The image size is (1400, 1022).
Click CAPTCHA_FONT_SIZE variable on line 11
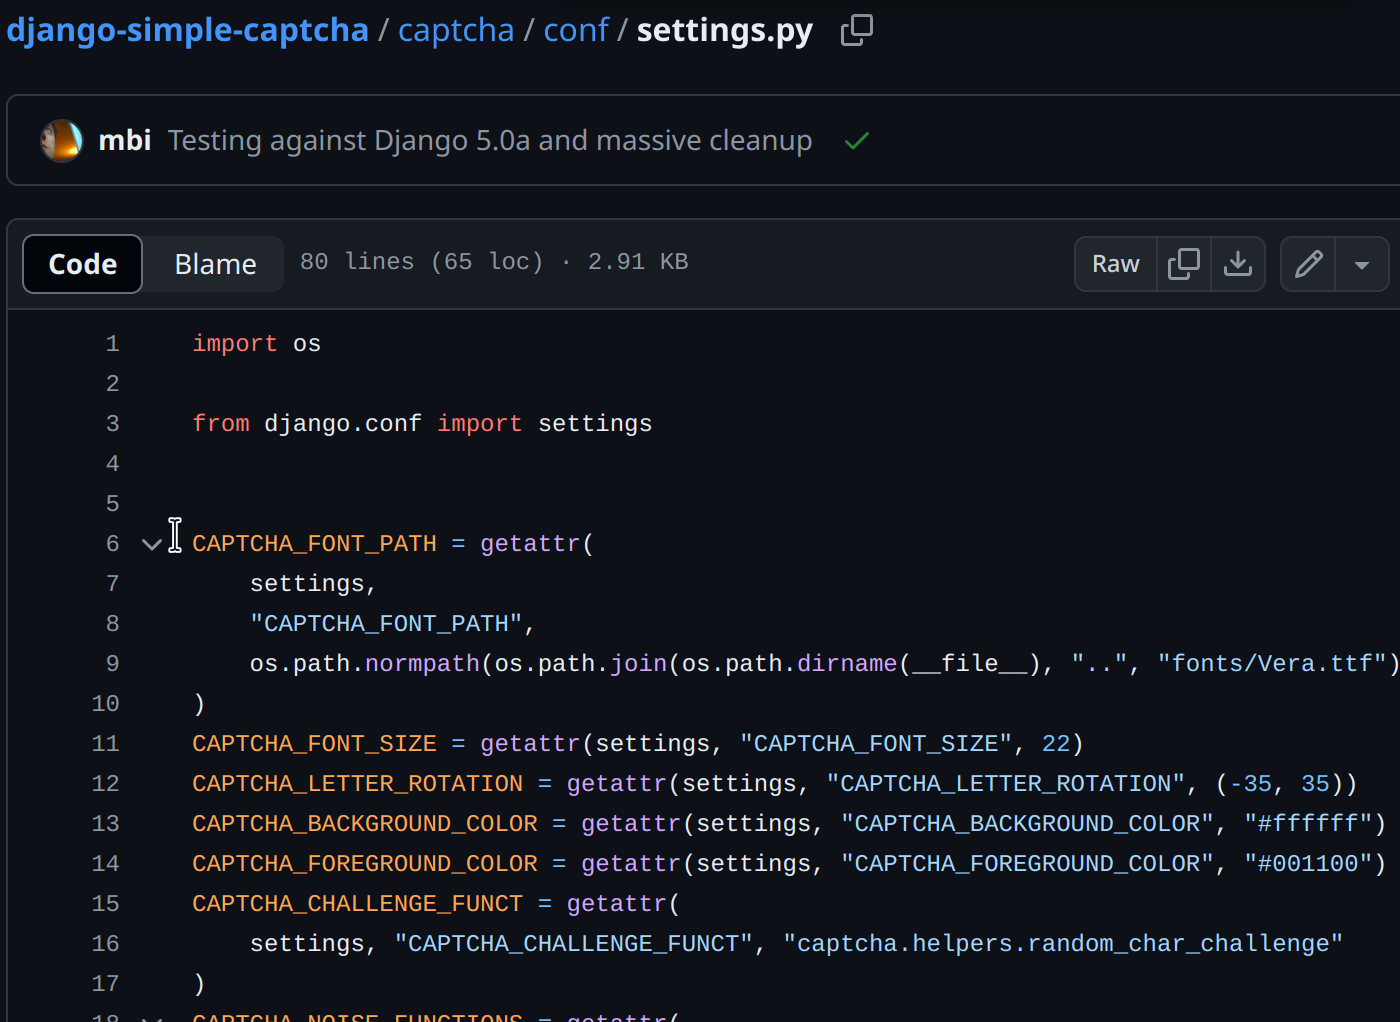pos(314,744)
